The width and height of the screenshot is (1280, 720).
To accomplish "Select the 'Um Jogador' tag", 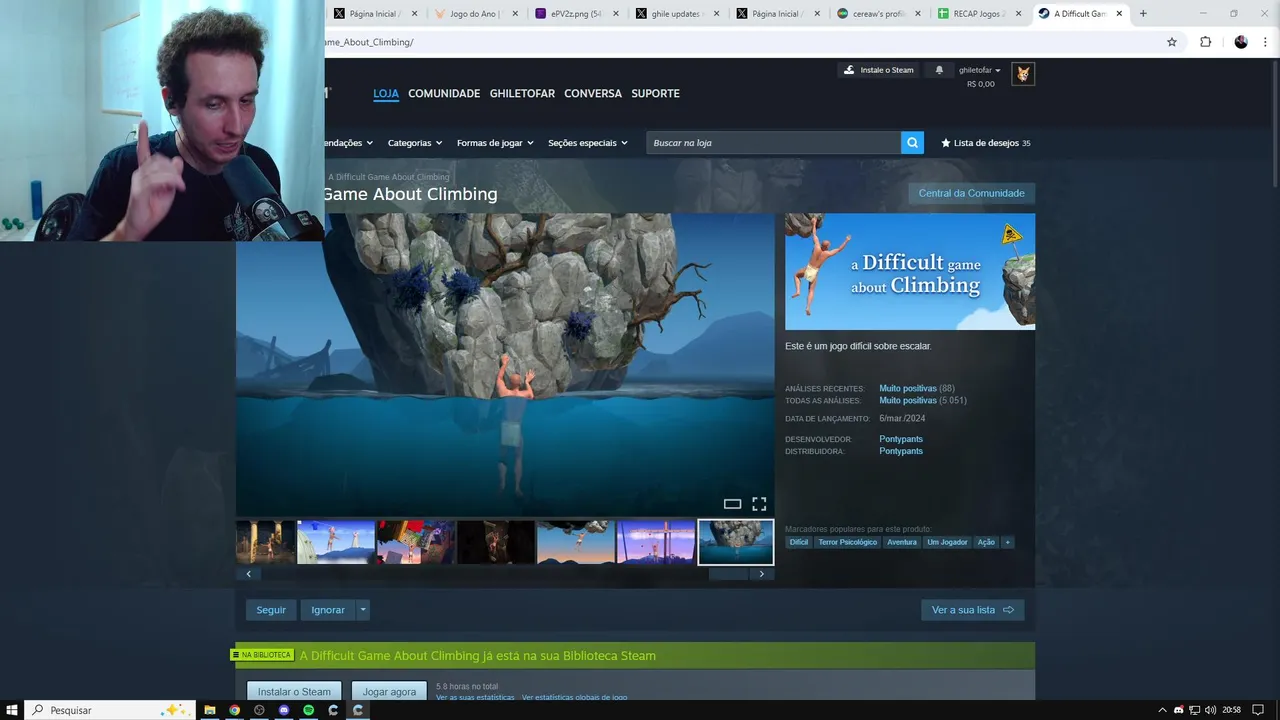I will [947, 542].
